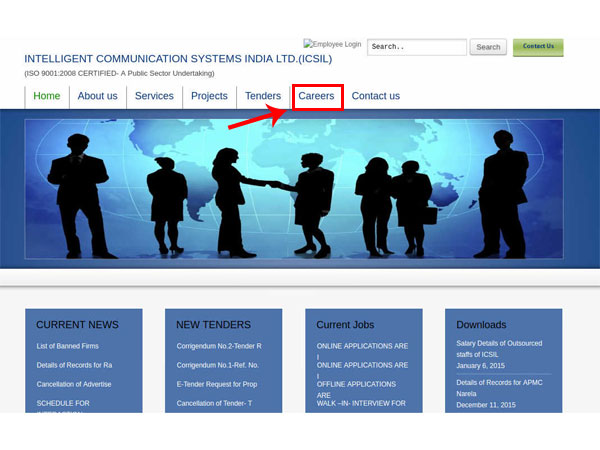The height and width of the screenshot is (450, 600).
Task: Focus the Search text field
Action: (x=417, y=47)
